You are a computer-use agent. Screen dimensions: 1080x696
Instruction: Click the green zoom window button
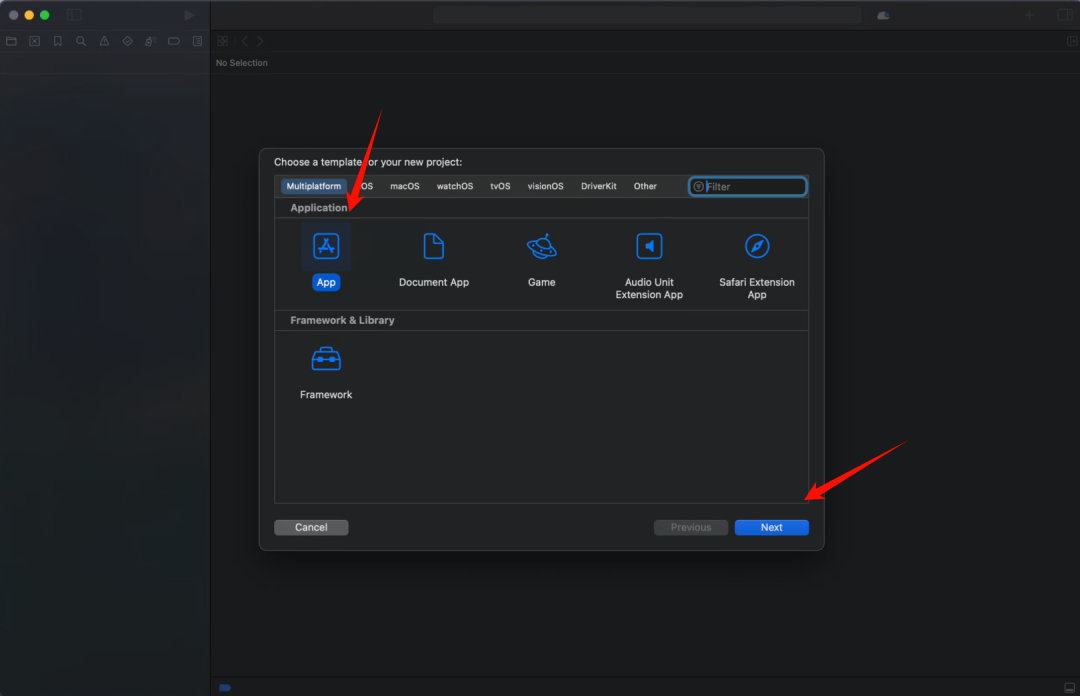pos(45,14)
